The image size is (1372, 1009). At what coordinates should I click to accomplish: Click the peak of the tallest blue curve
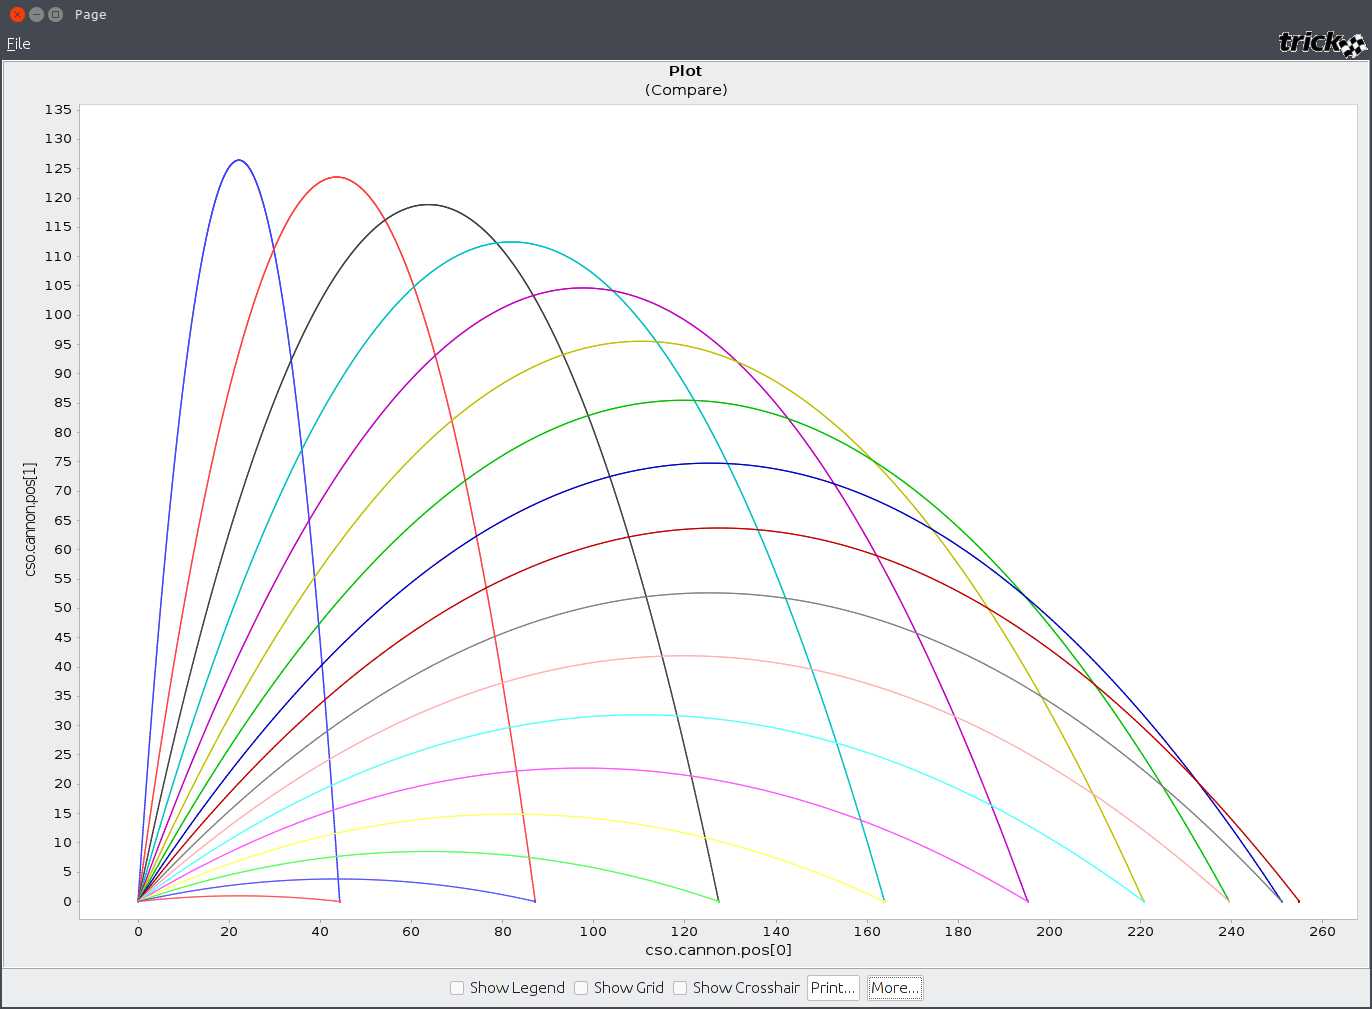pos(238,160)
